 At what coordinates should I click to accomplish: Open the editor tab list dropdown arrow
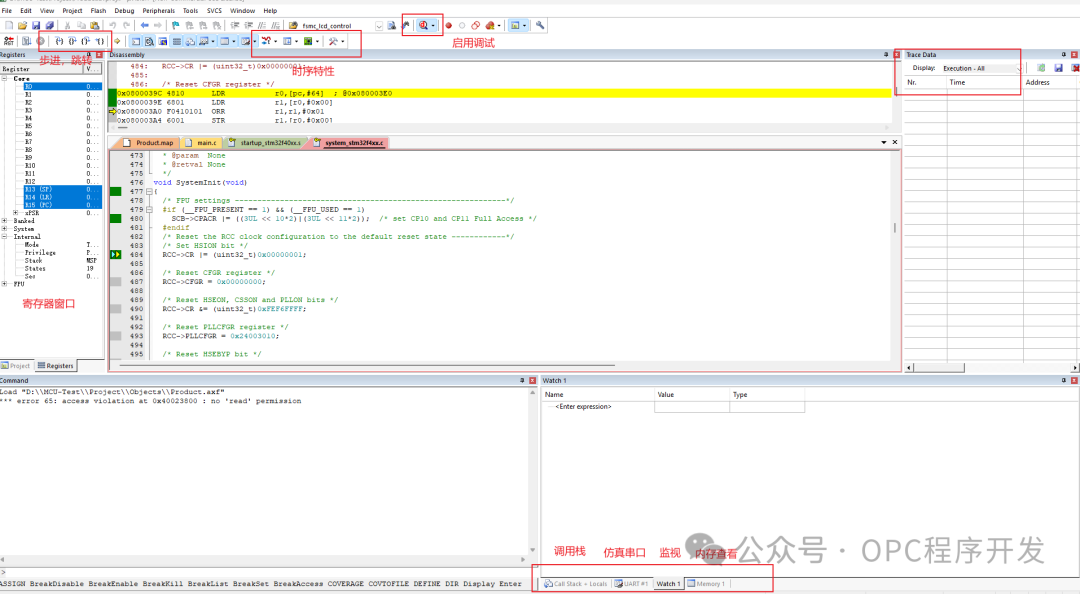point(884,142)
